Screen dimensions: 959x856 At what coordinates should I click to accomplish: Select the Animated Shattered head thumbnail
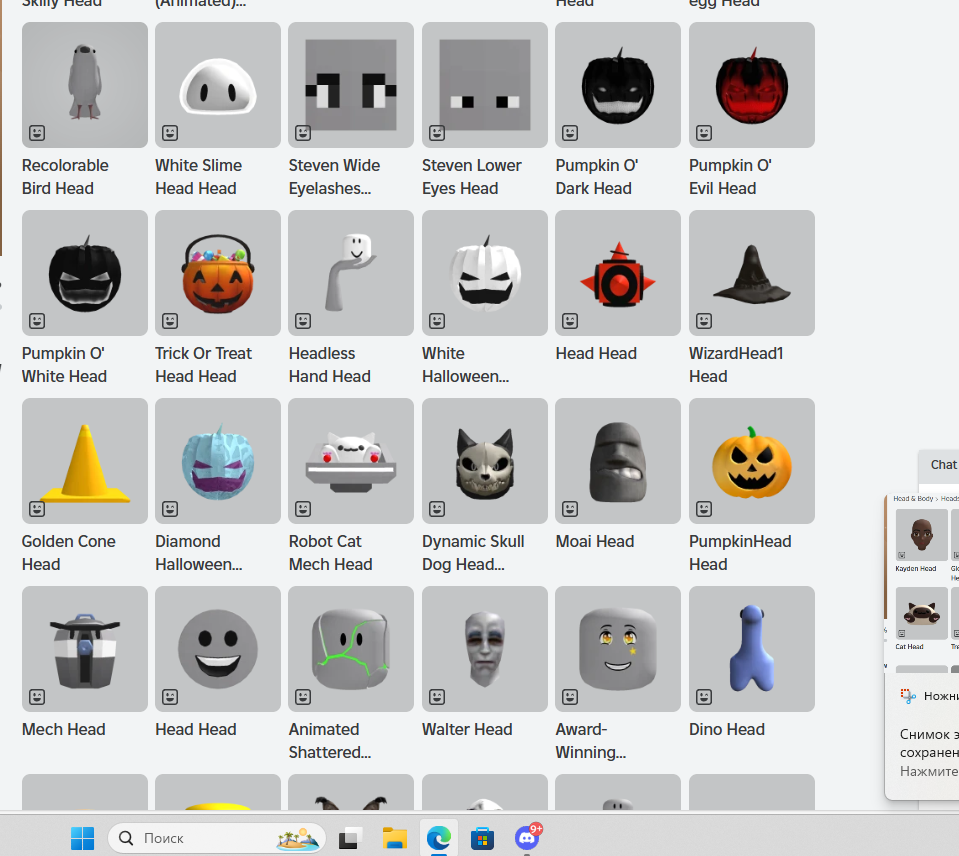click(351, 649)
